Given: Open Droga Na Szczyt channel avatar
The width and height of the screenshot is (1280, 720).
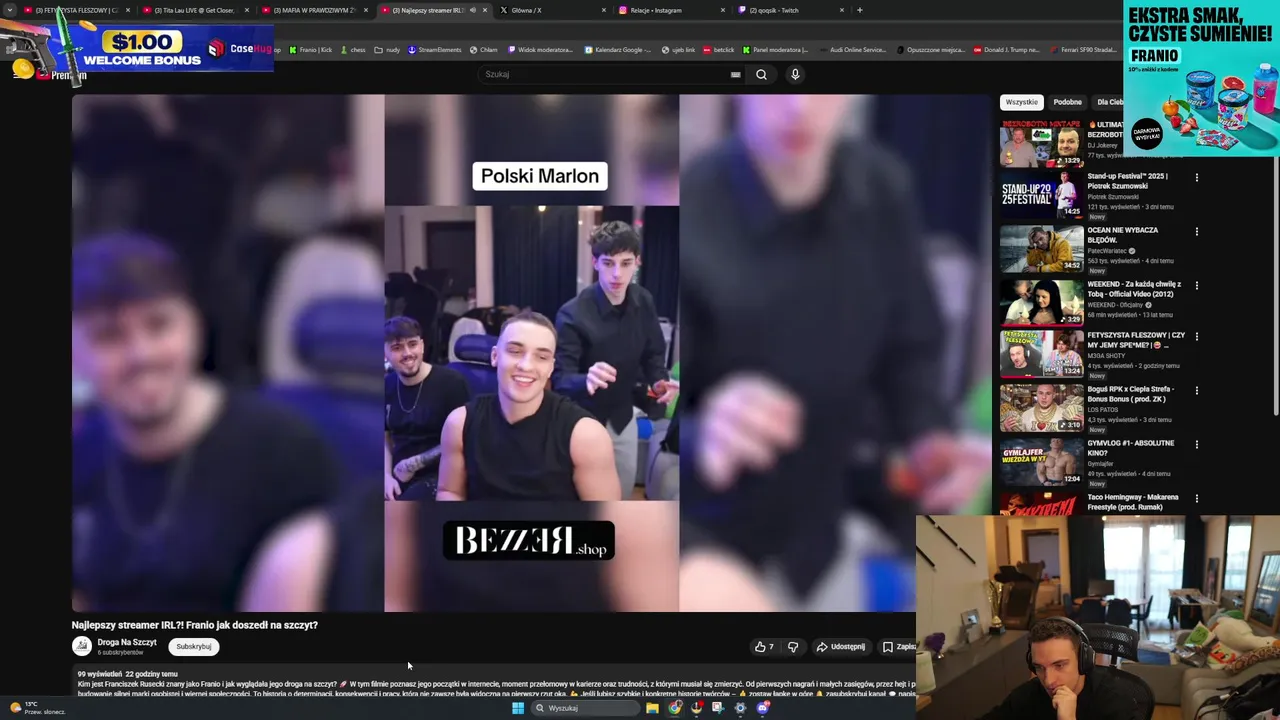Looking at the screenshot, I should pos(82,646).
